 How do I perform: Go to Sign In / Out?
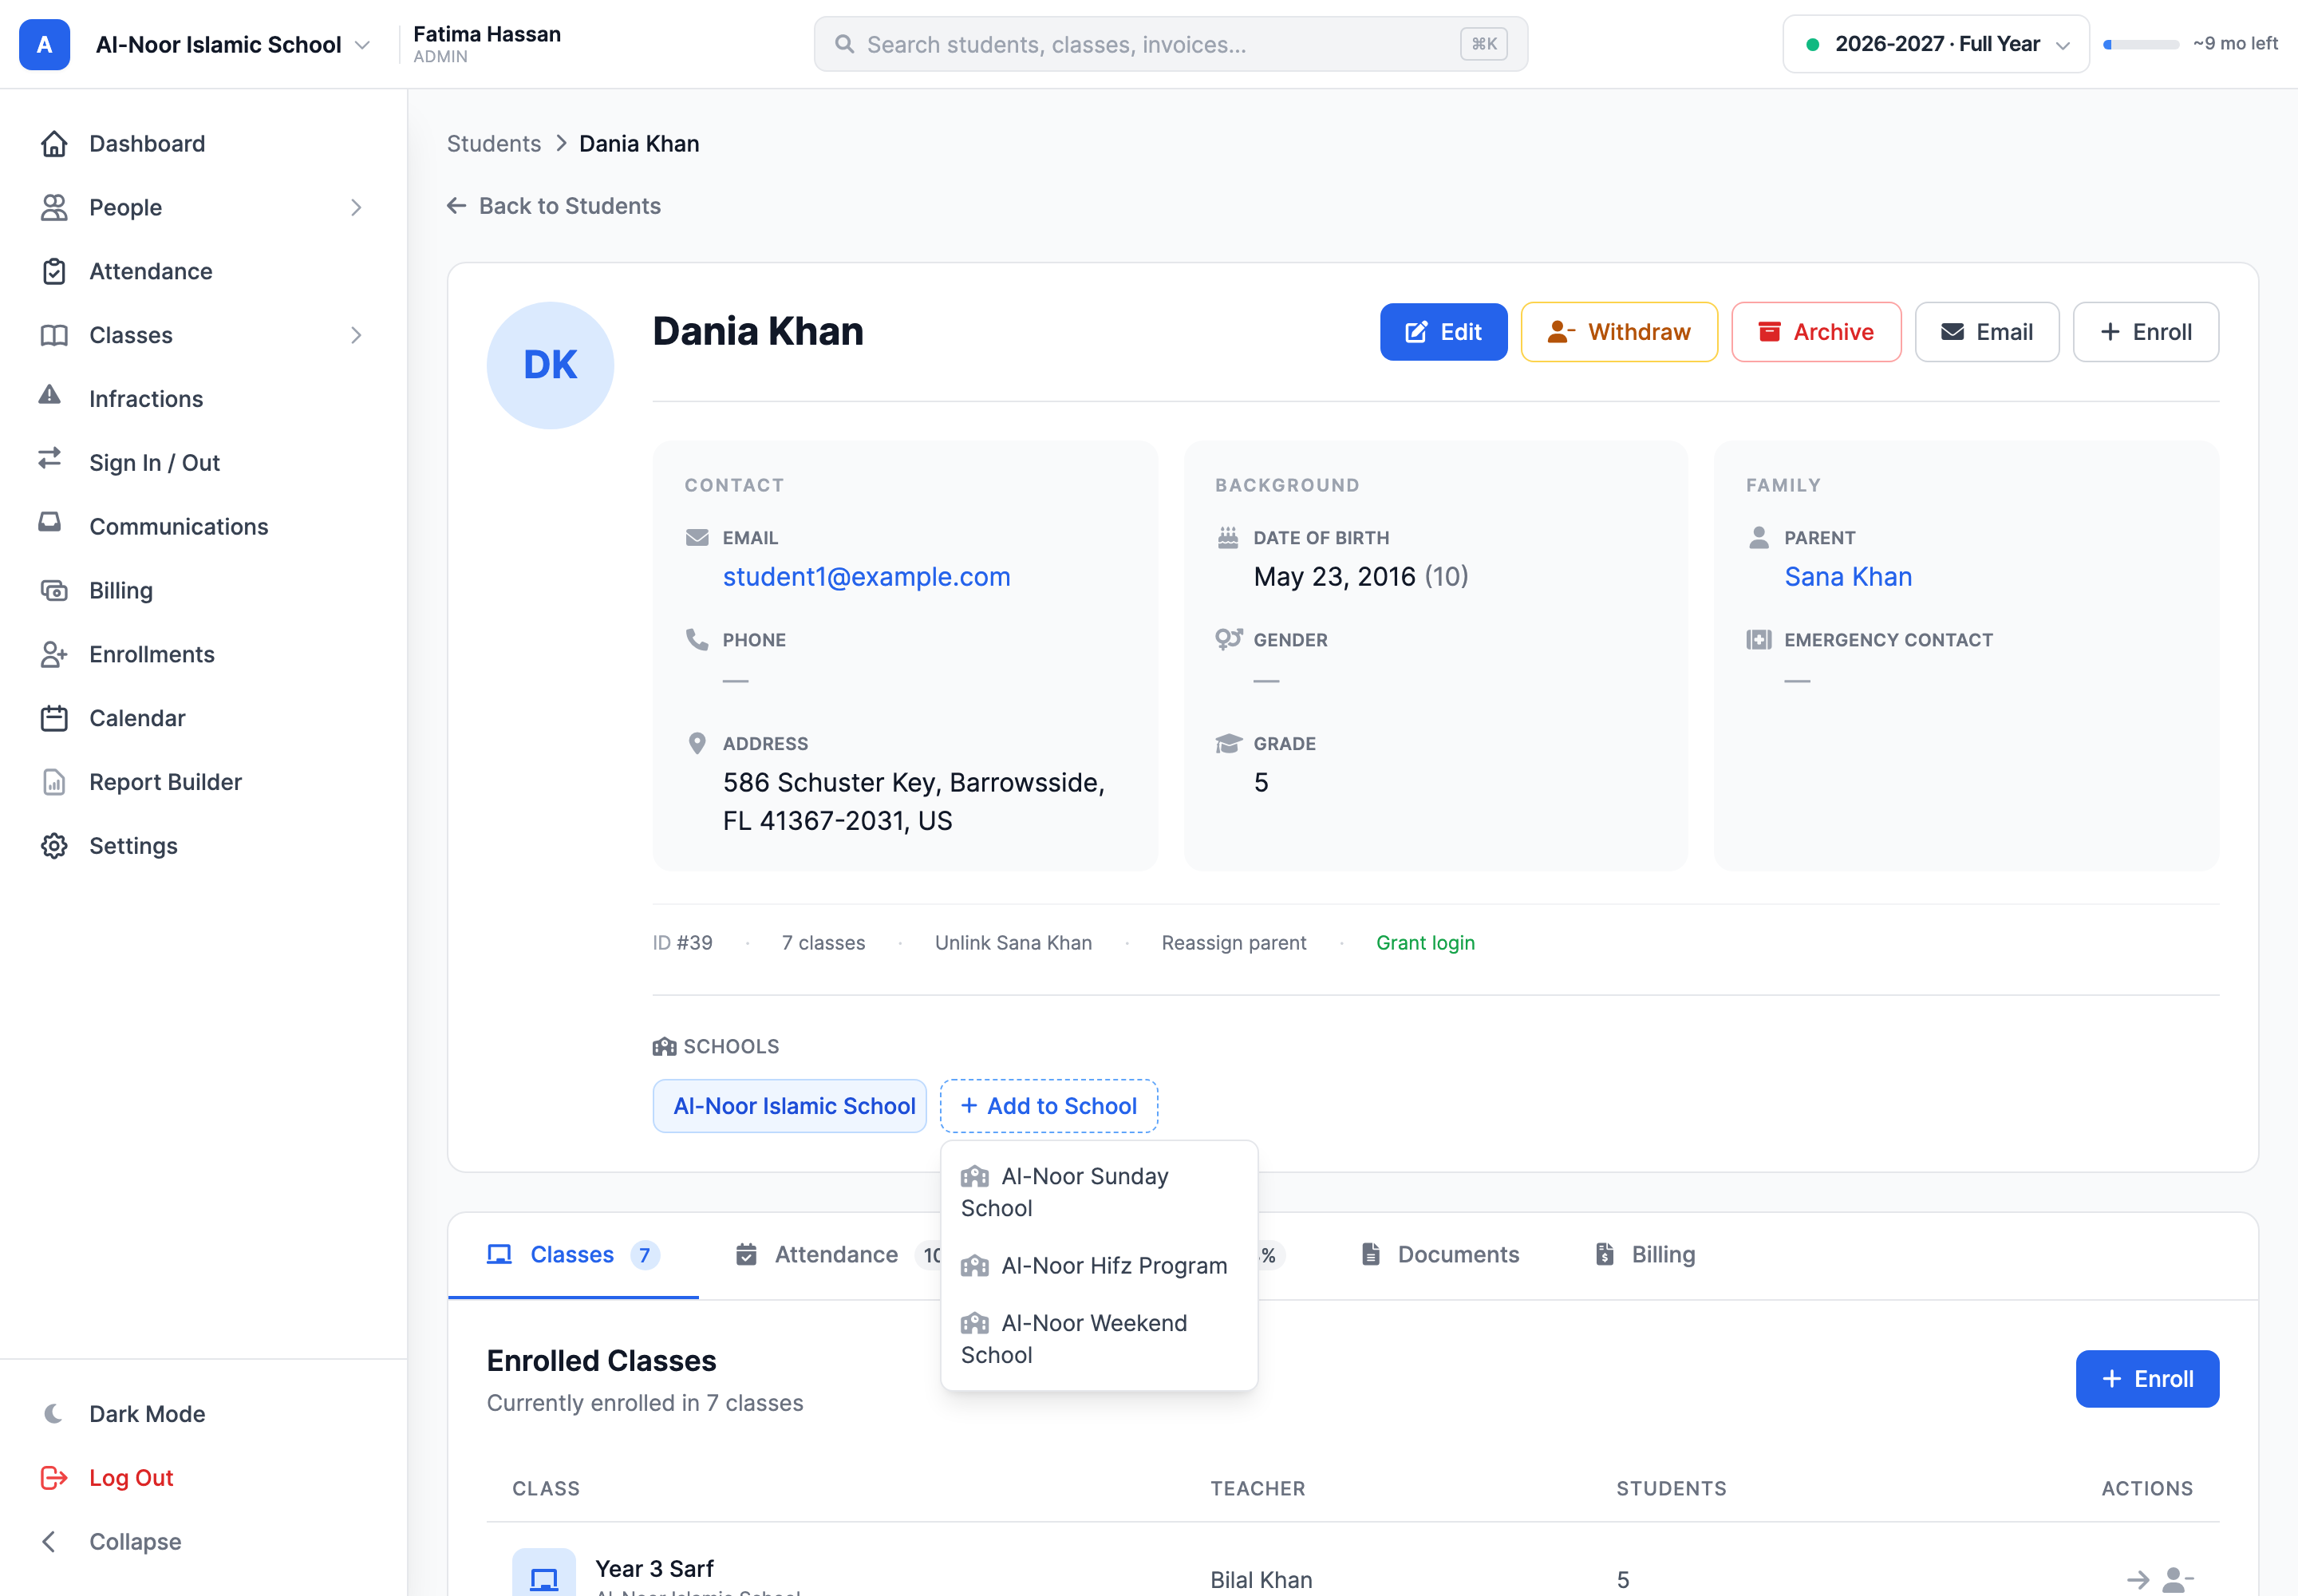pos(203,462)
